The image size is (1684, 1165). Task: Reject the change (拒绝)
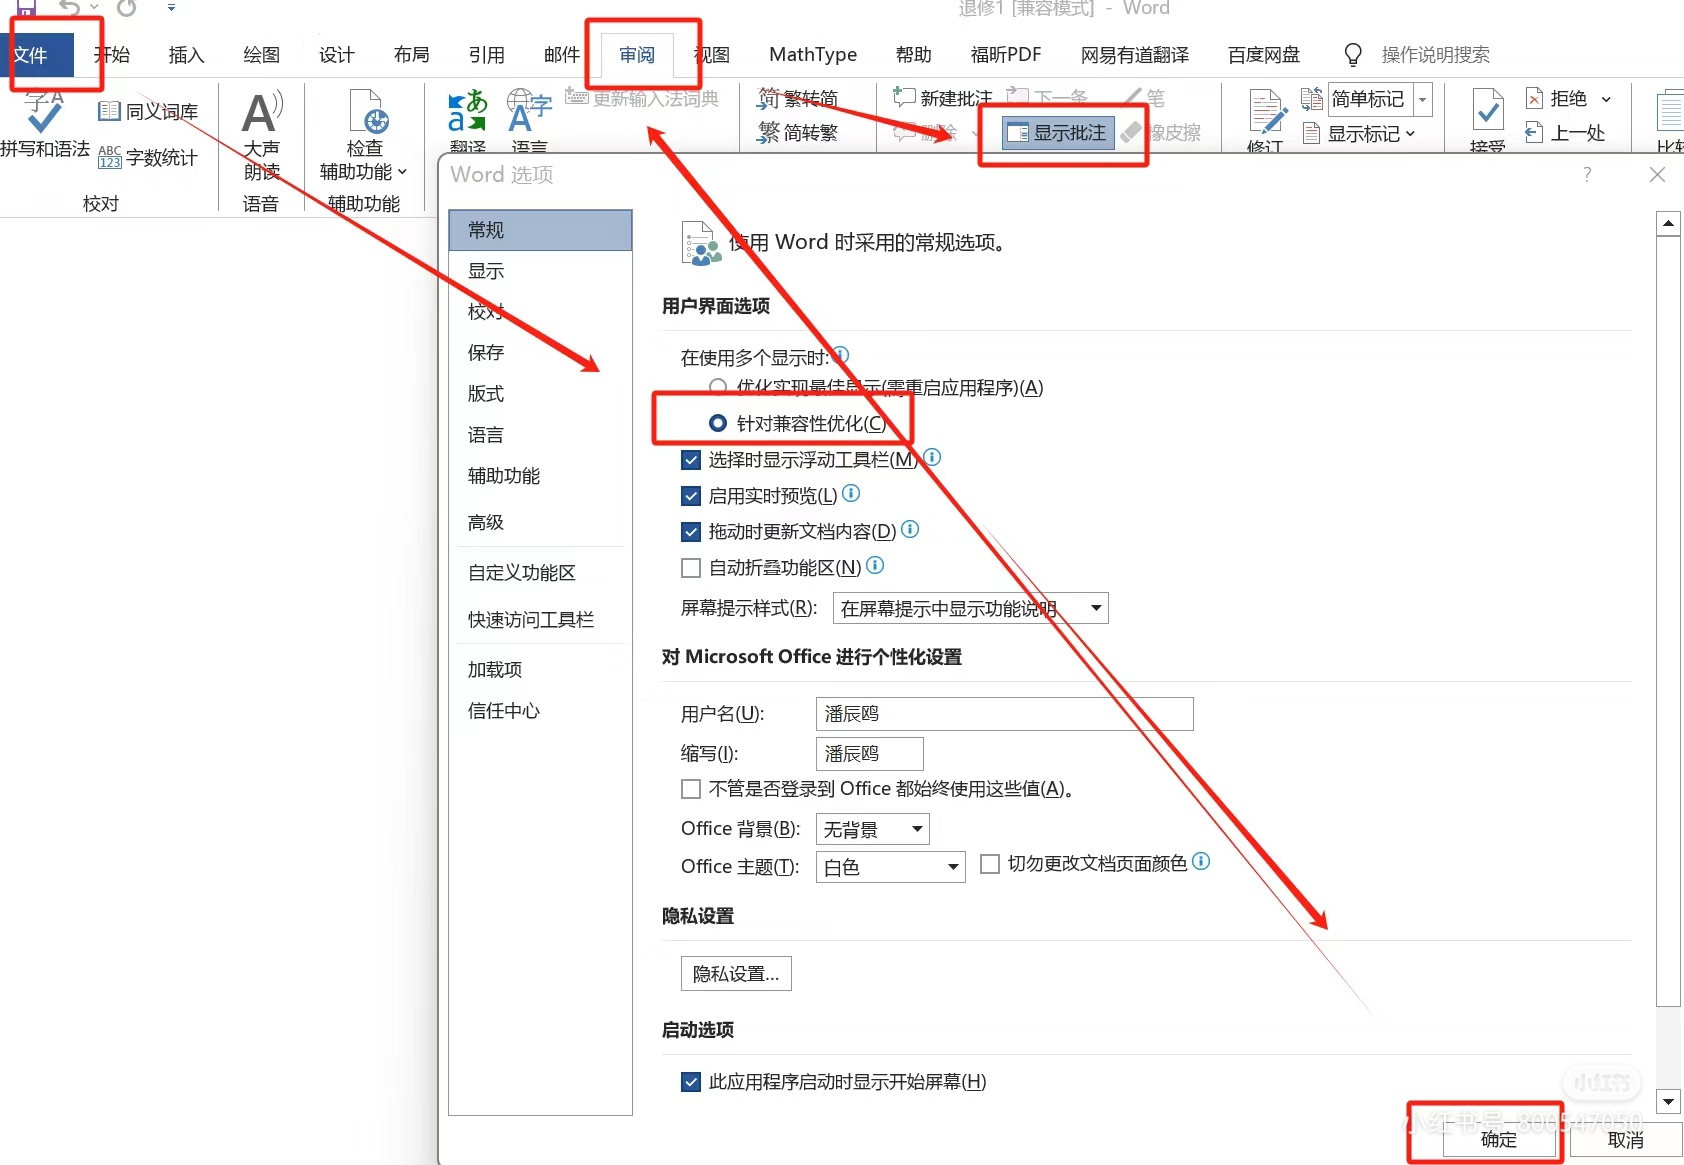pyautogui.click(x=1556, y=98)
